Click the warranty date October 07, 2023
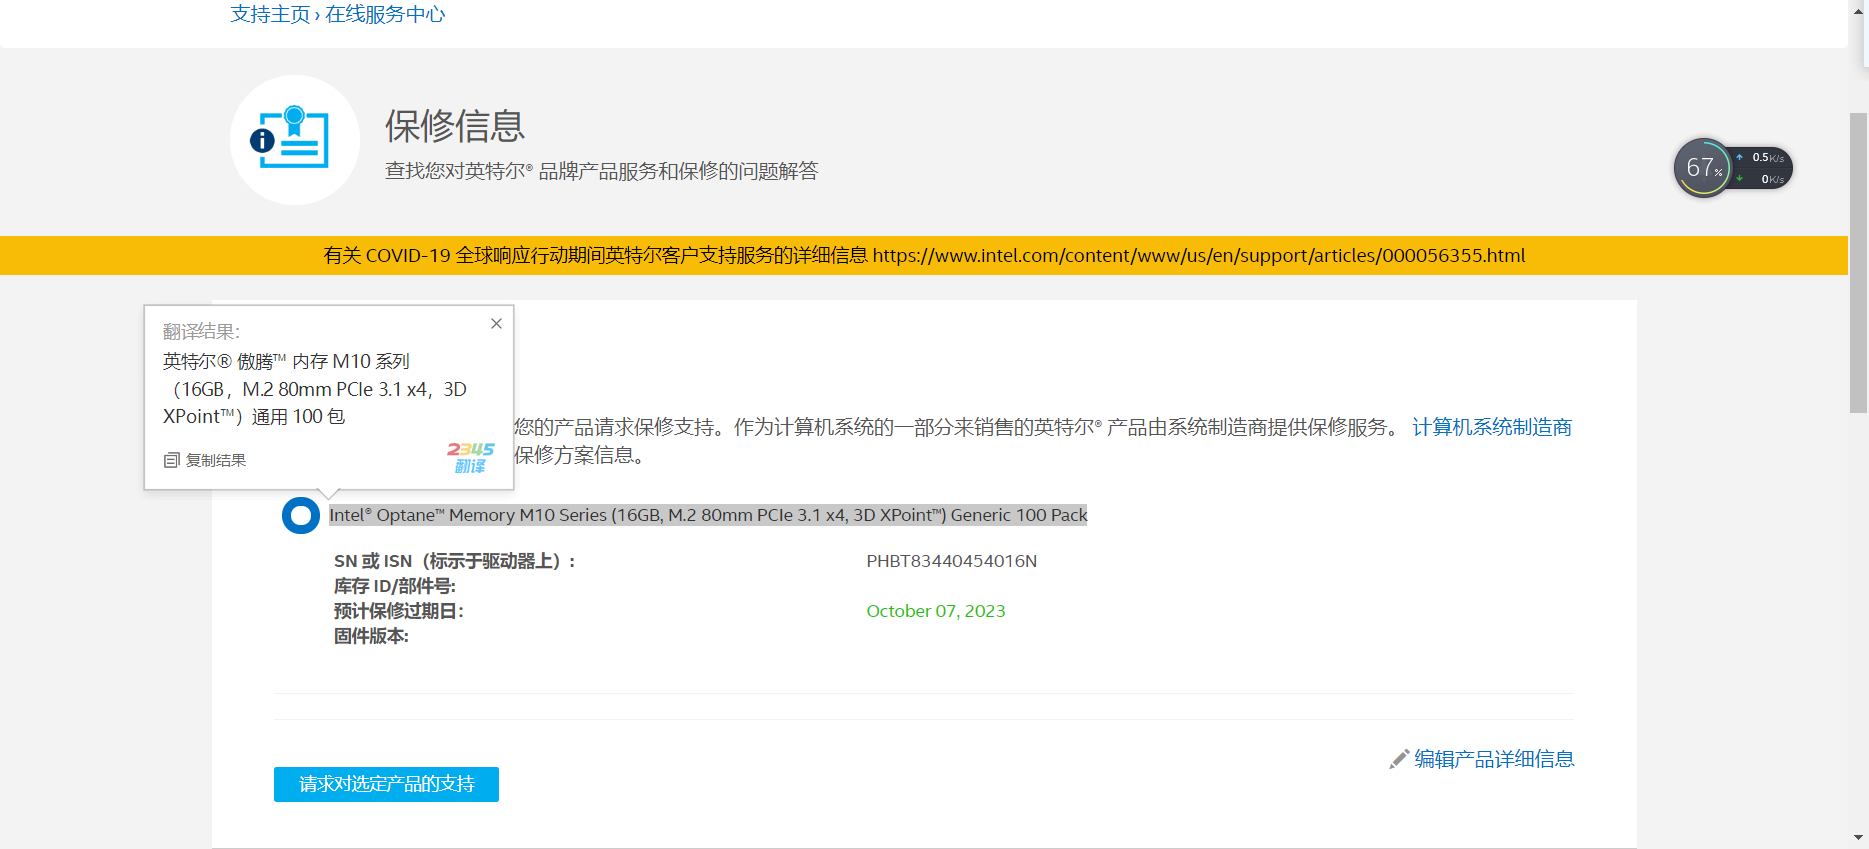 coord(936,611)
